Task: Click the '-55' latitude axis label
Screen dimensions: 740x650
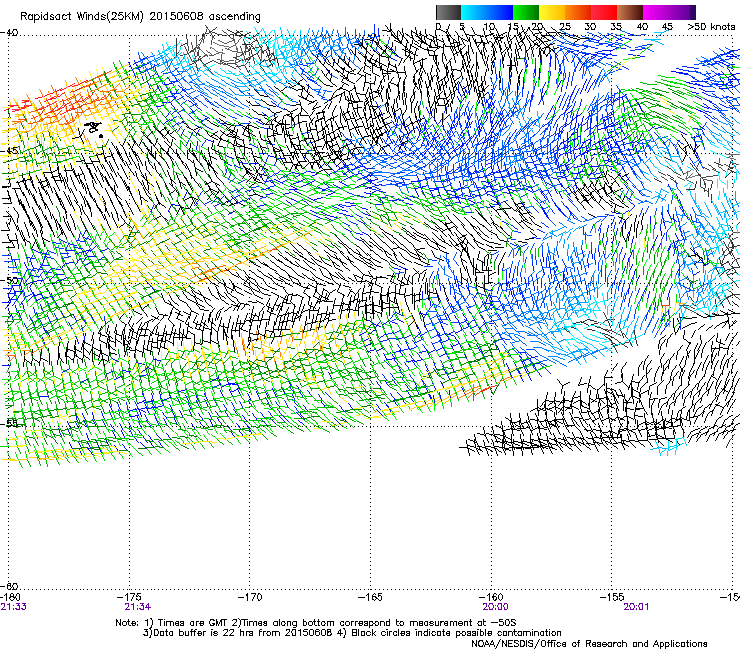Action: click(9, 423)
